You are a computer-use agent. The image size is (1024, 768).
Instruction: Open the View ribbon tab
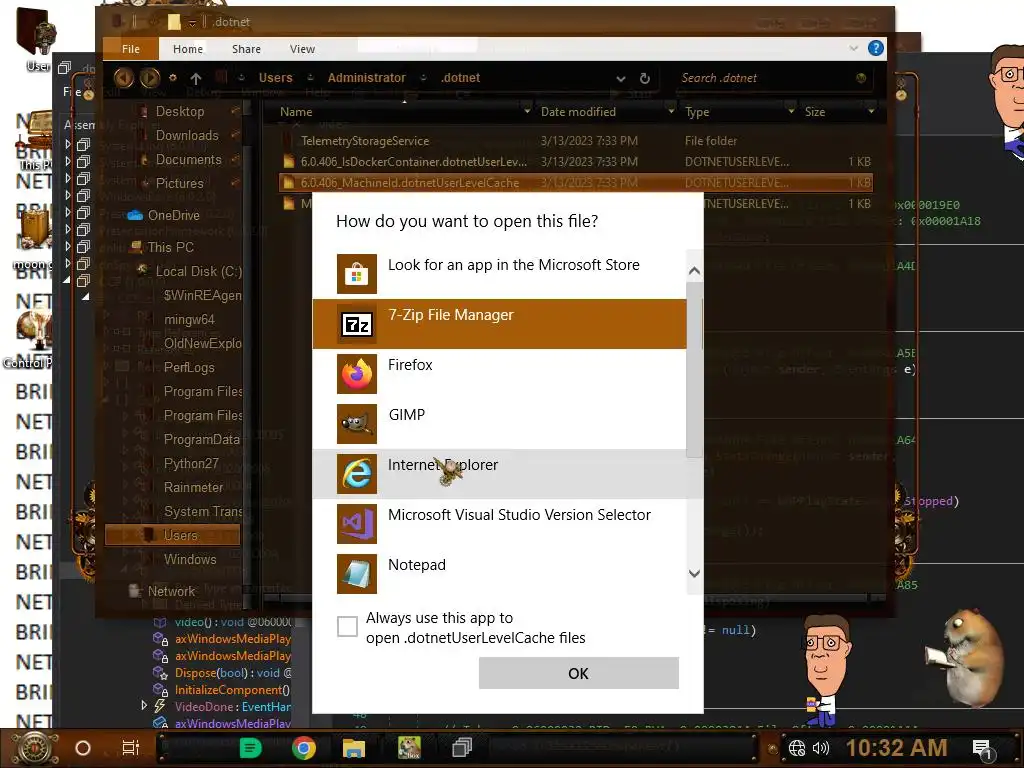pyautogui.click(x=302, y=49)
